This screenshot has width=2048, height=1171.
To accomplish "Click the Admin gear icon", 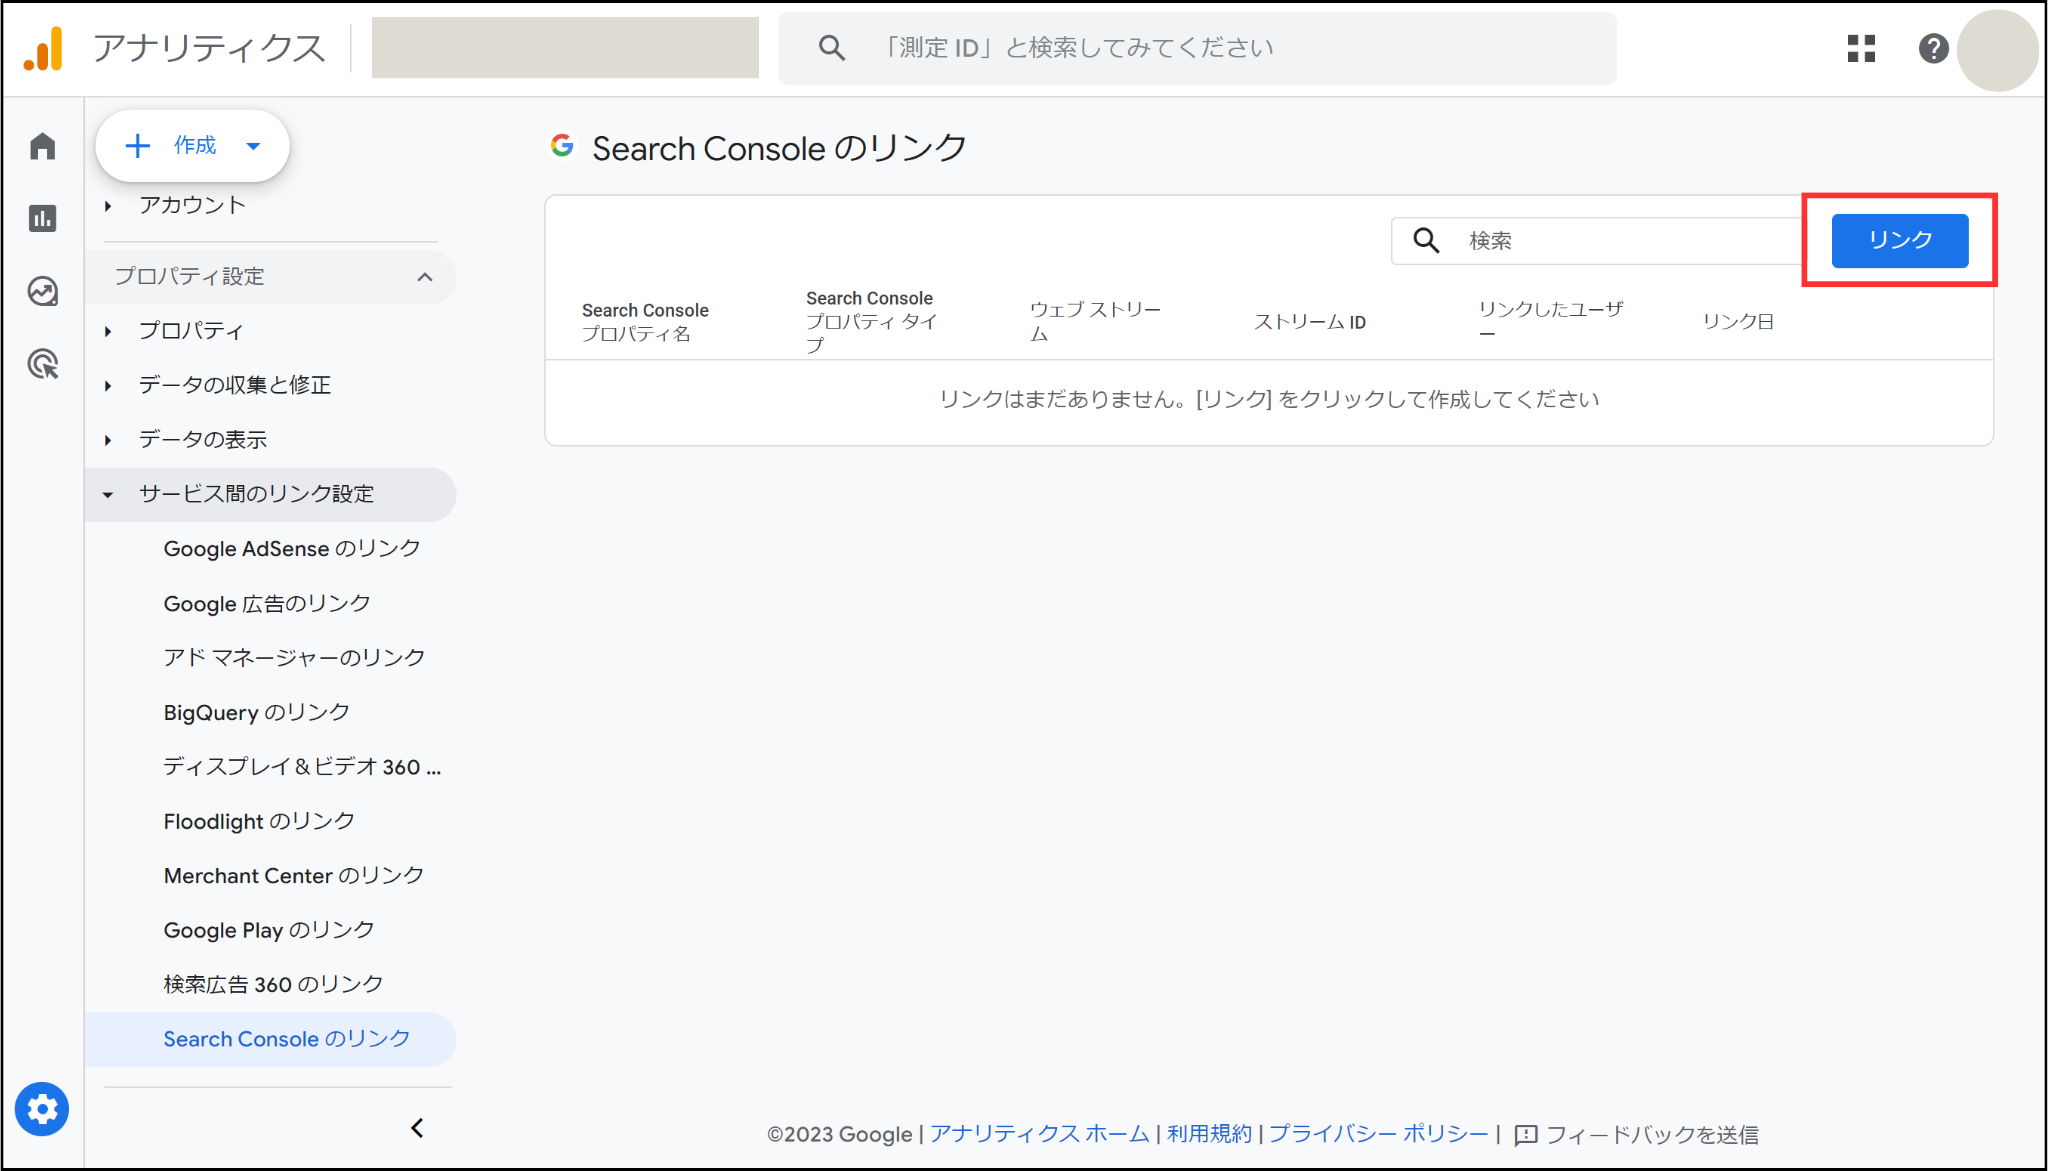I will 42,1109.
